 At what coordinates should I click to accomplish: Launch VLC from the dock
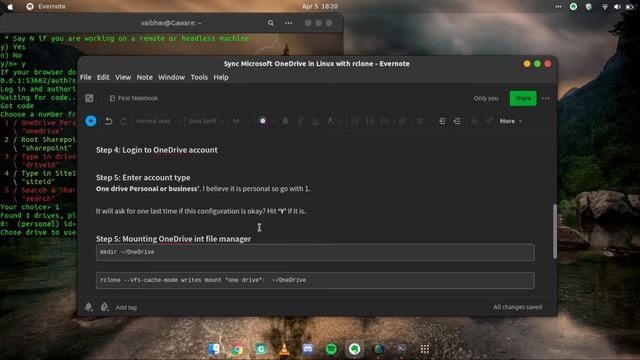click(284, 349)
